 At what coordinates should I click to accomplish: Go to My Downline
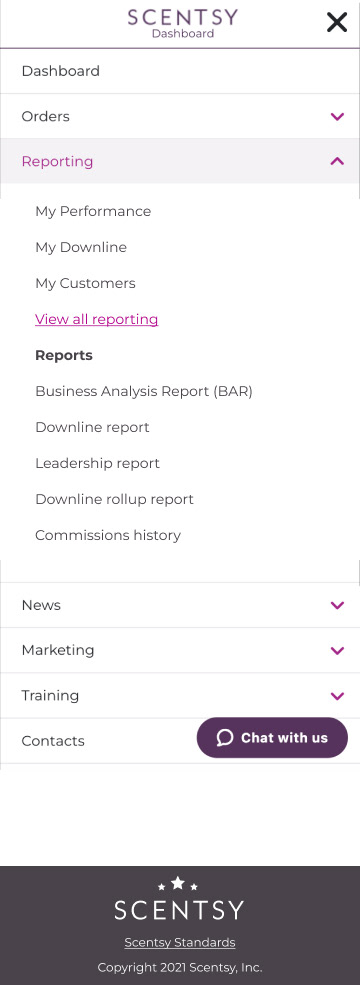tap(81, 248)
